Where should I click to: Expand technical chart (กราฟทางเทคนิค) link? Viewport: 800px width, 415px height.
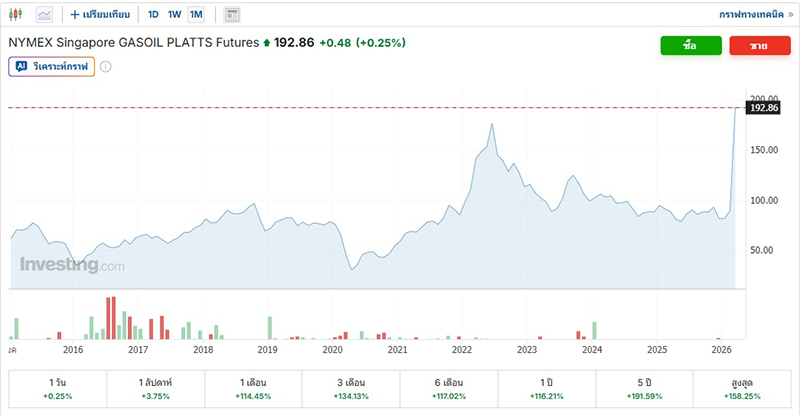(755, 15)
